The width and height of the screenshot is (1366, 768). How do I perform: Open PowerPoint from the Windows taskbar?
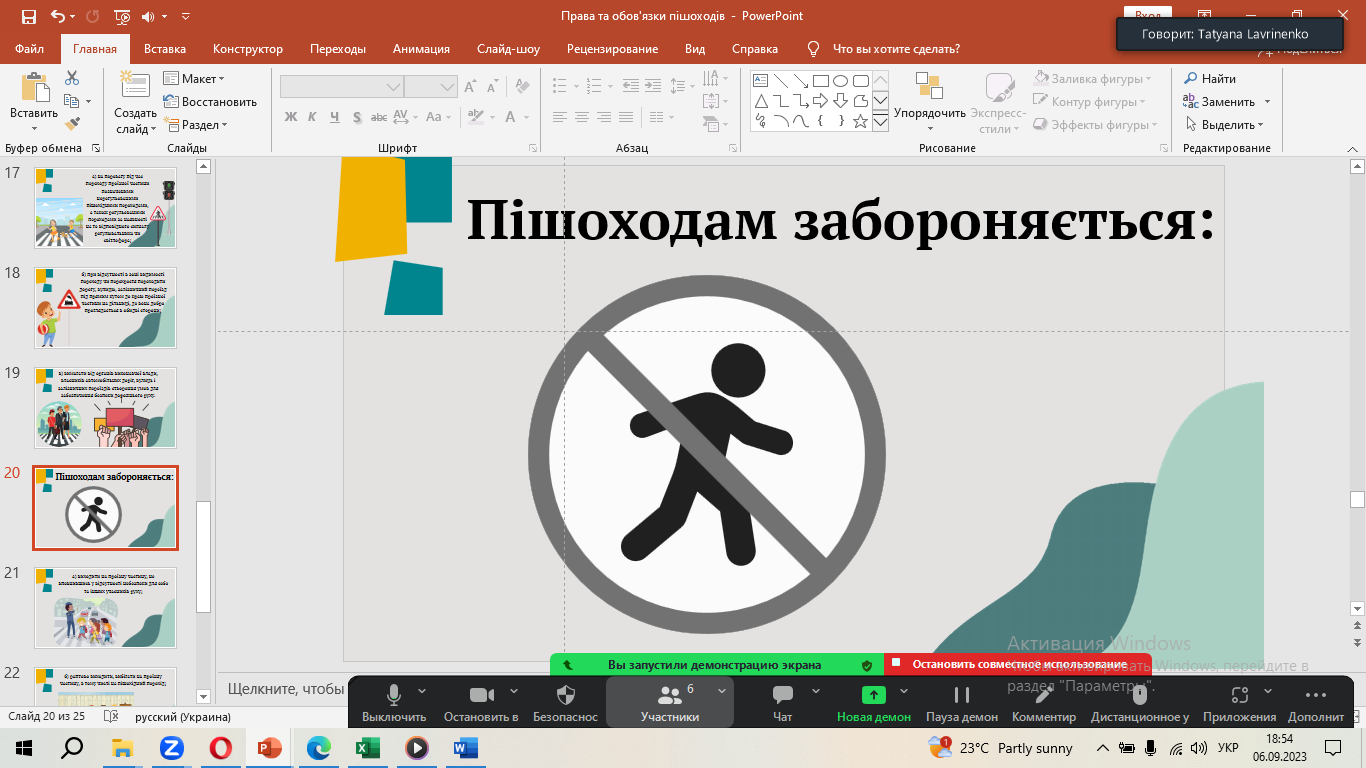pyautogui.click(x=269, y=747)
